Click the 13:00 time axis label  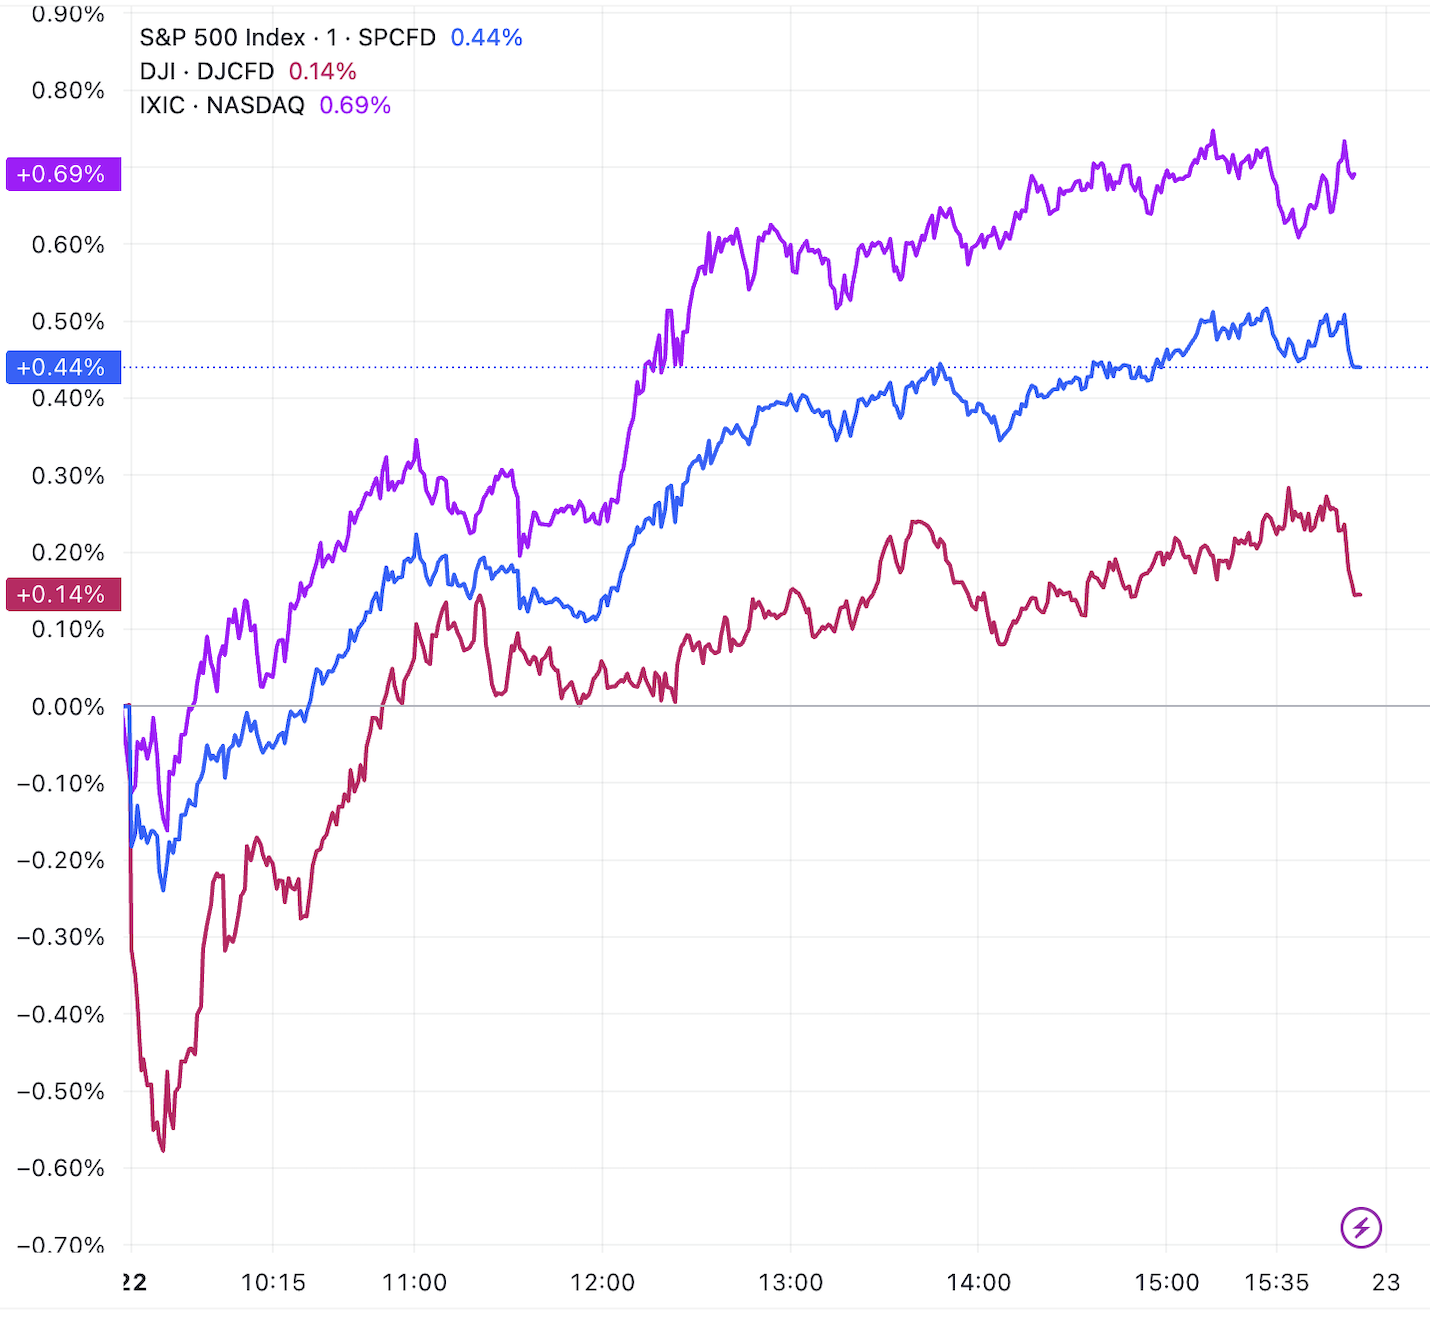pyautogui.click(x=790, y=1283)
